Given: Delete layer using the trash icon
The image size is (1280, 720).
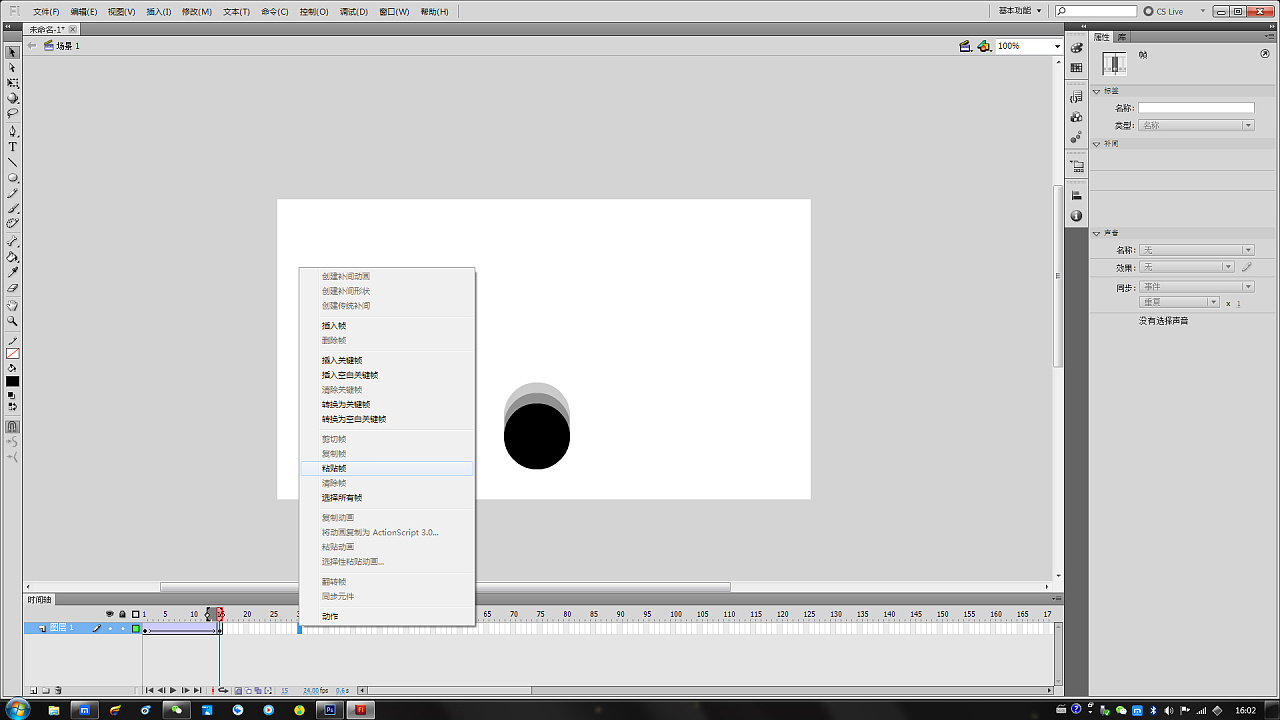Looking at the screenshot, I should point(58,690).
